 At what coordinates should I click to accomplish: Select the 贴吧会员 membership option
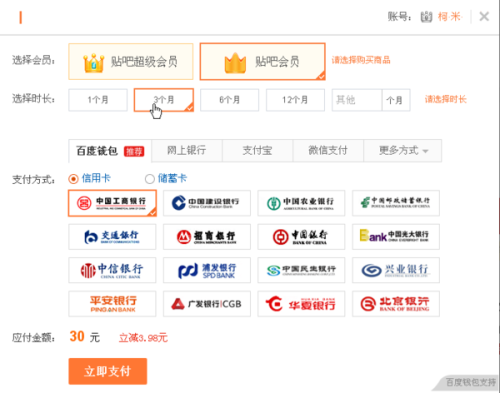[x=263, y=62]
